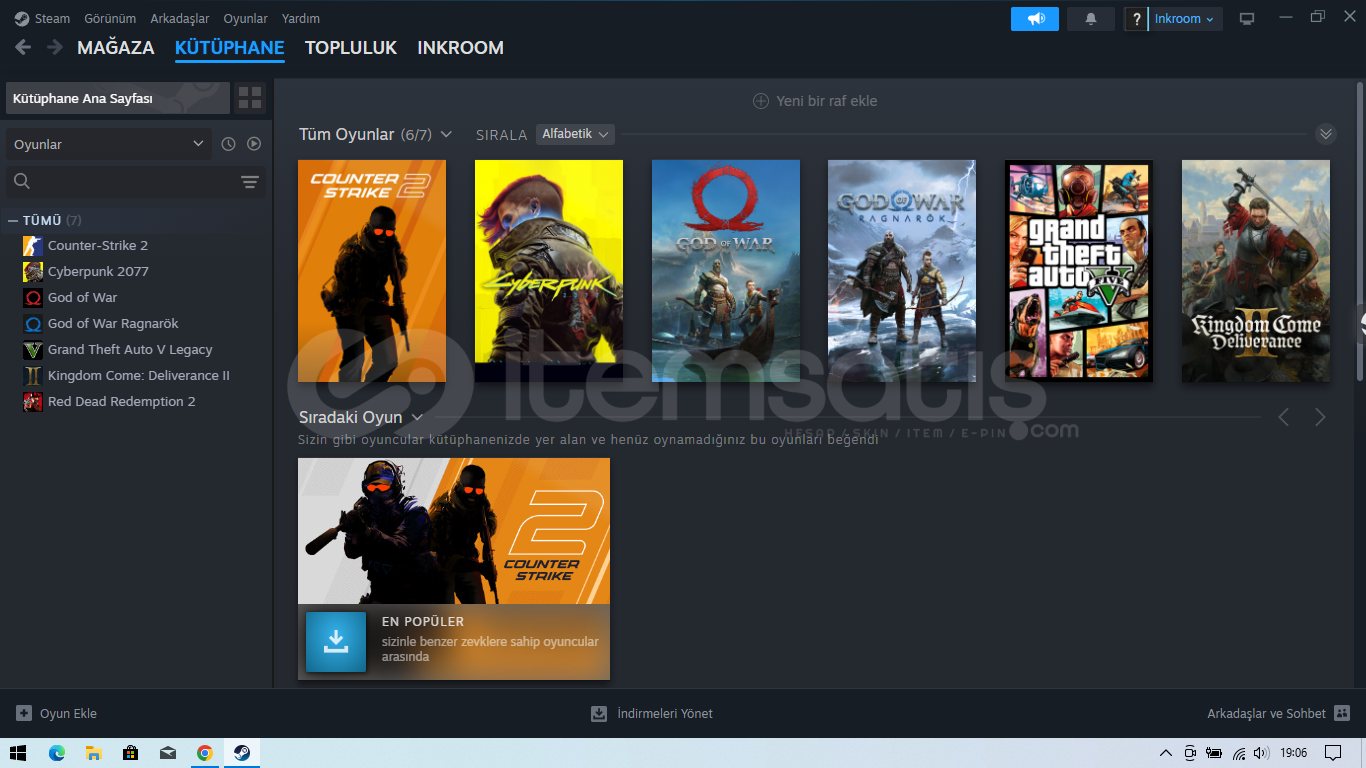This screenshot has height=768, width=1366.
Task: Open the announcements megaphone button
Action: (x=1035, y=18)
